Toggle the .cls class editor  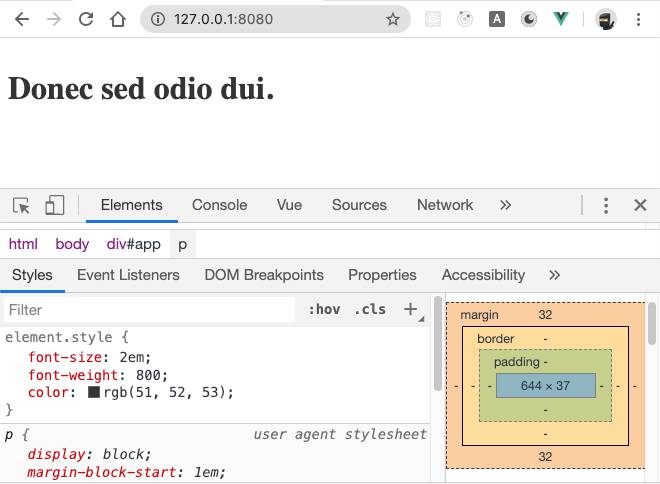[x=369, y=310]
